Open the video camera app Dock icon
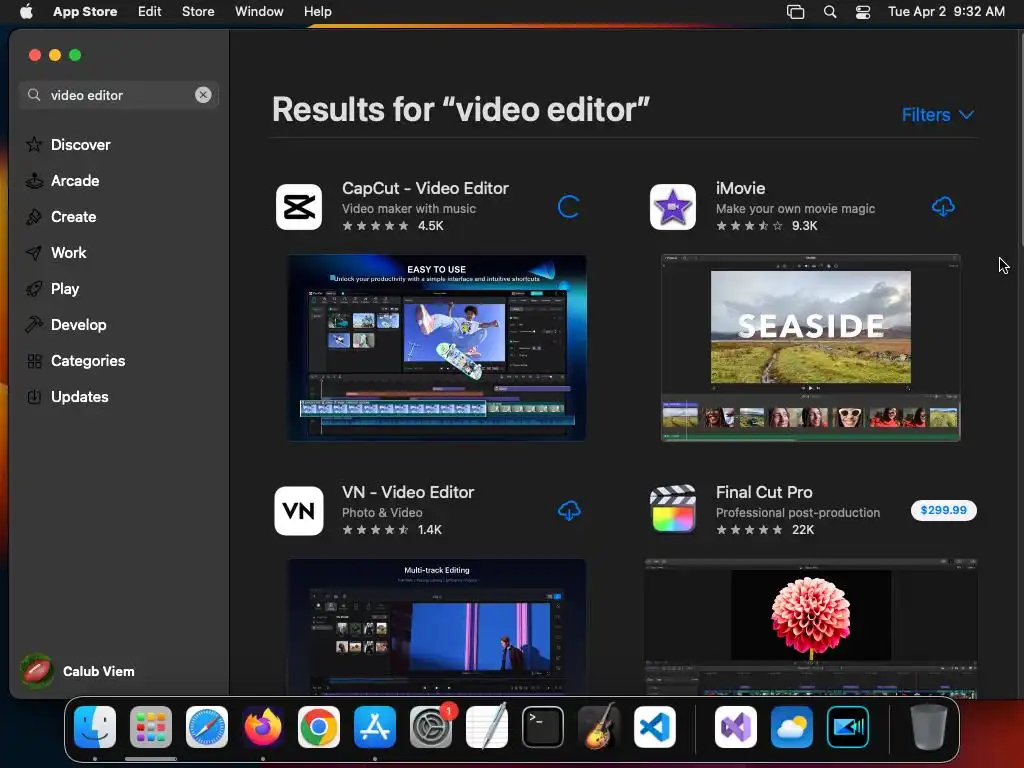 tap(848, 727)
